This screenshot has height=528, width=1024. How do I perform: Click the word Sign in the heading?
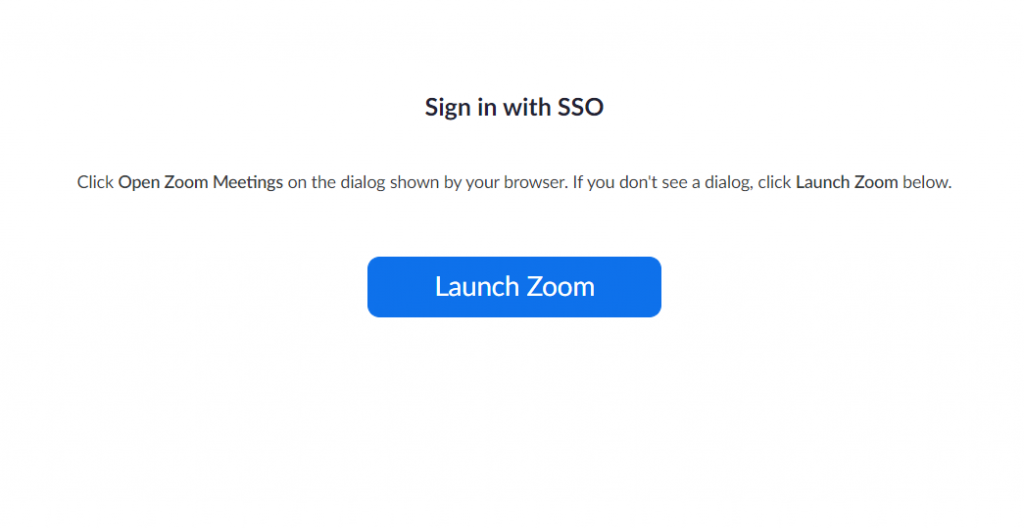(448, 108)
